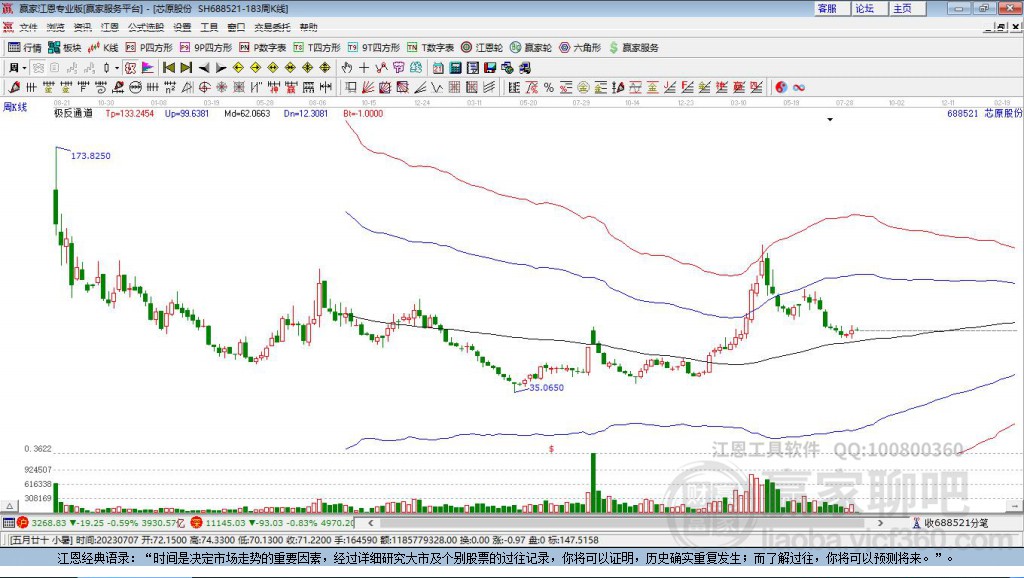Launch the 江恩轮 Gann wheel
Screen dimensions: 1024x578
[482, 48]
